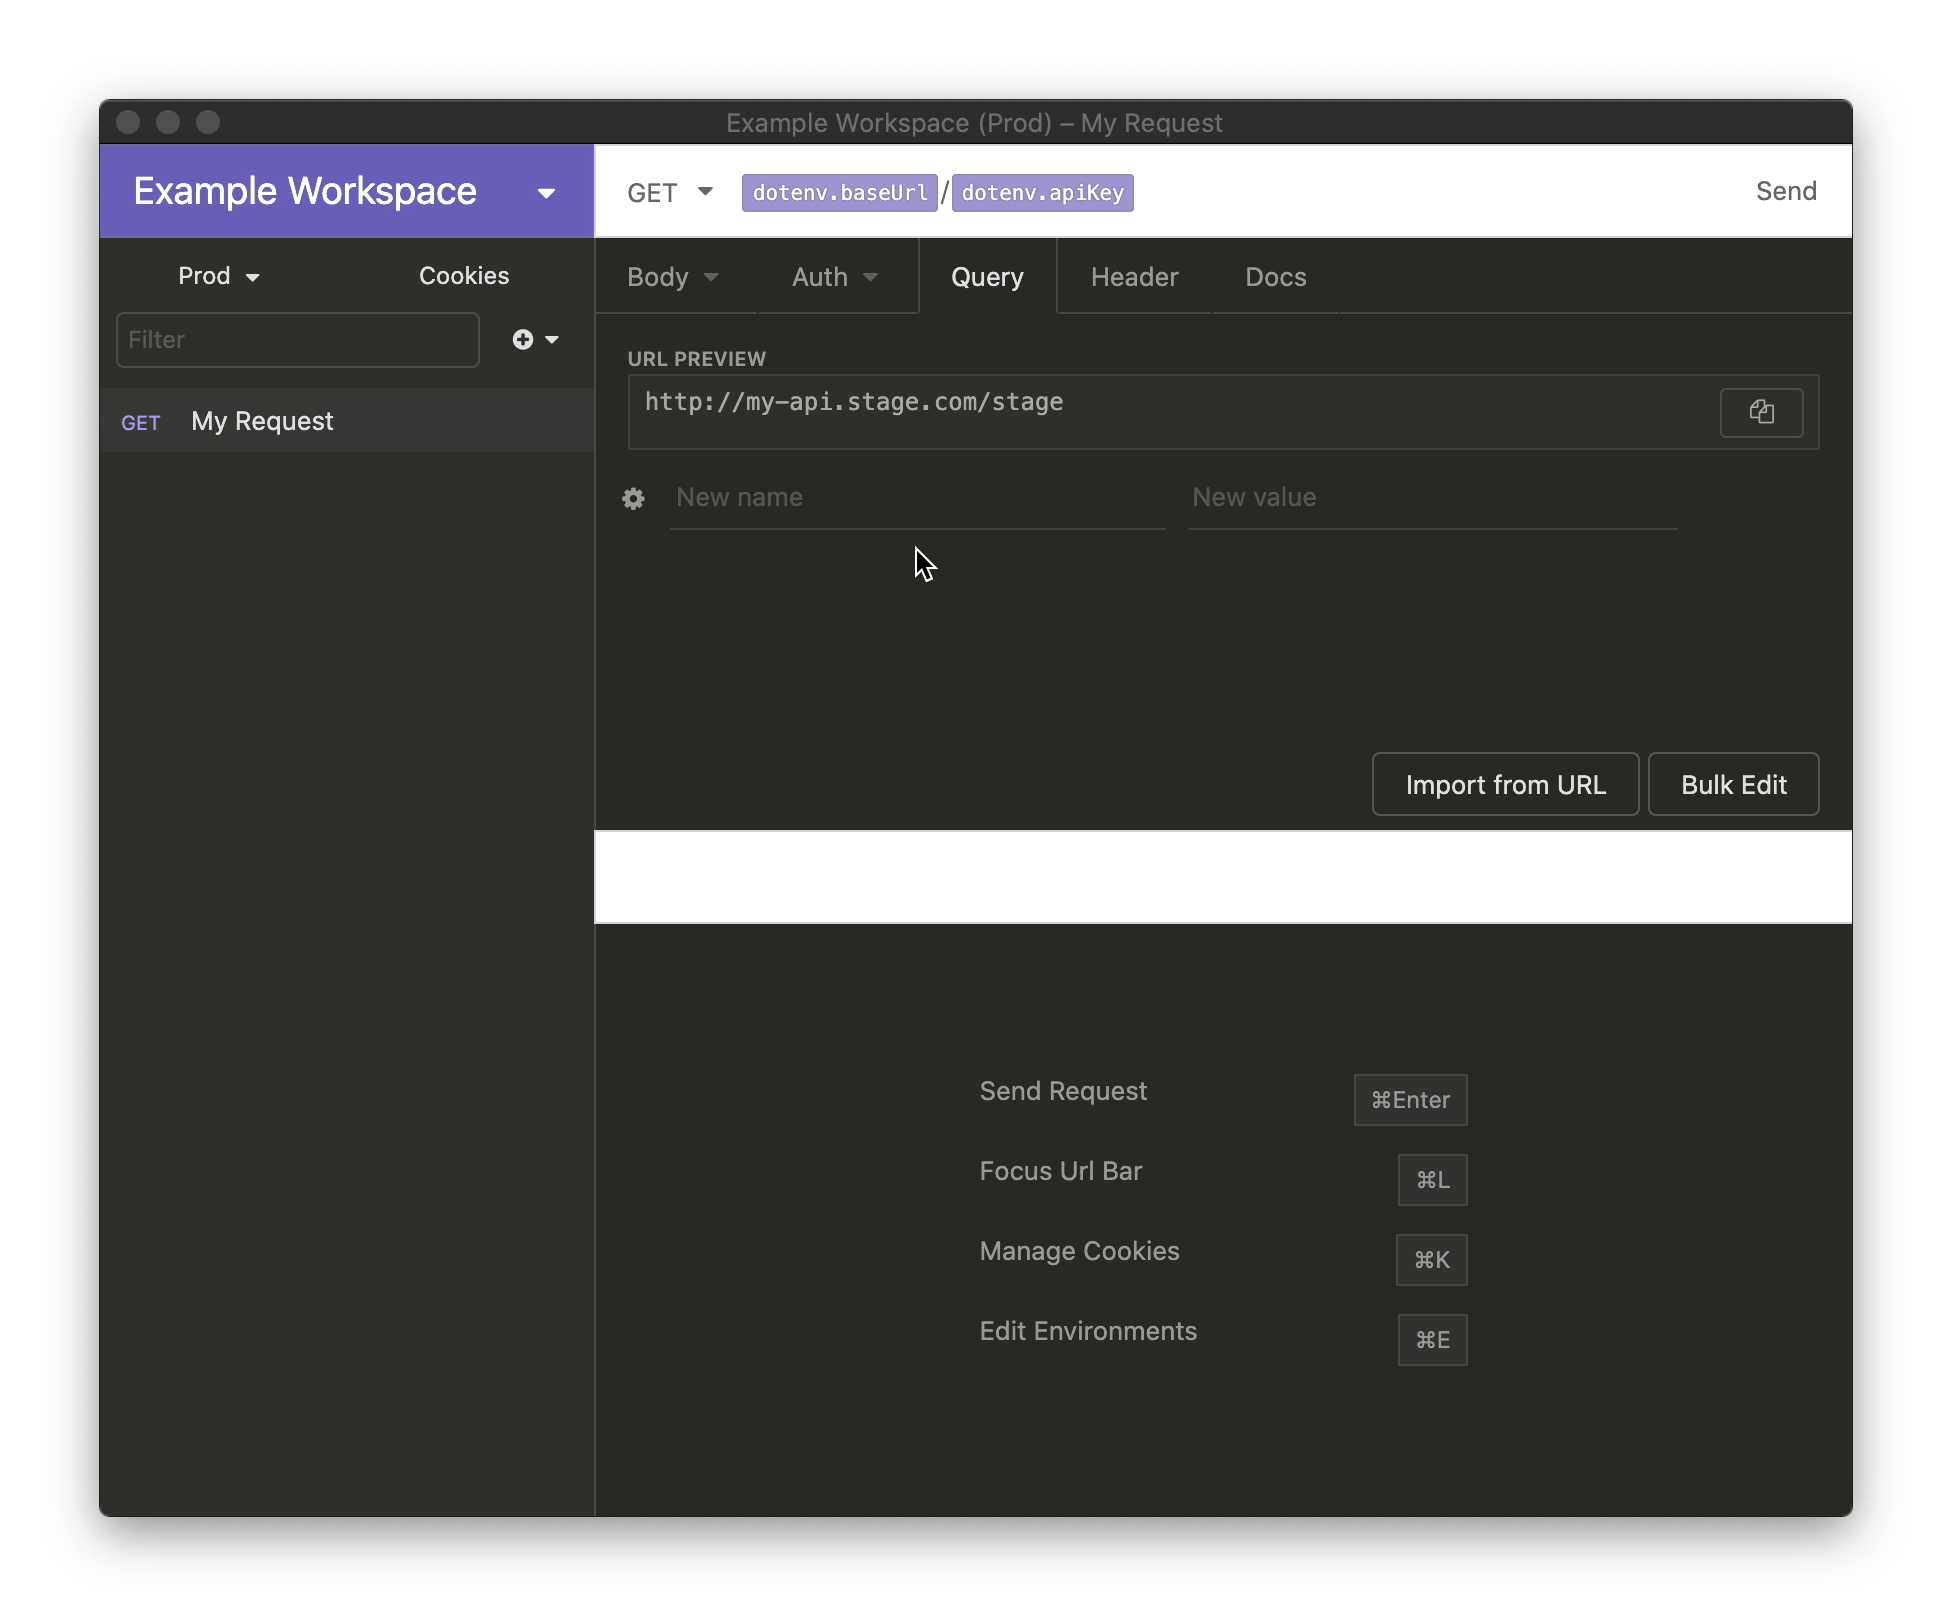Click the New name parameter field
This screenshot has height=1616, width=1952.
(916, 498)
